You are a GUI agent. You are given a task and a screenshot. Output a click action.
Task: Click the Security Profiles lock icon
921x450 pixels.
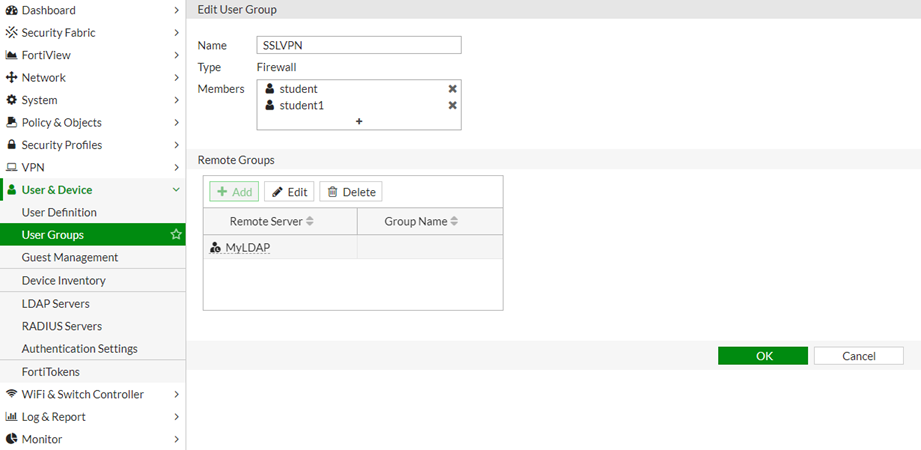[12, 145]
